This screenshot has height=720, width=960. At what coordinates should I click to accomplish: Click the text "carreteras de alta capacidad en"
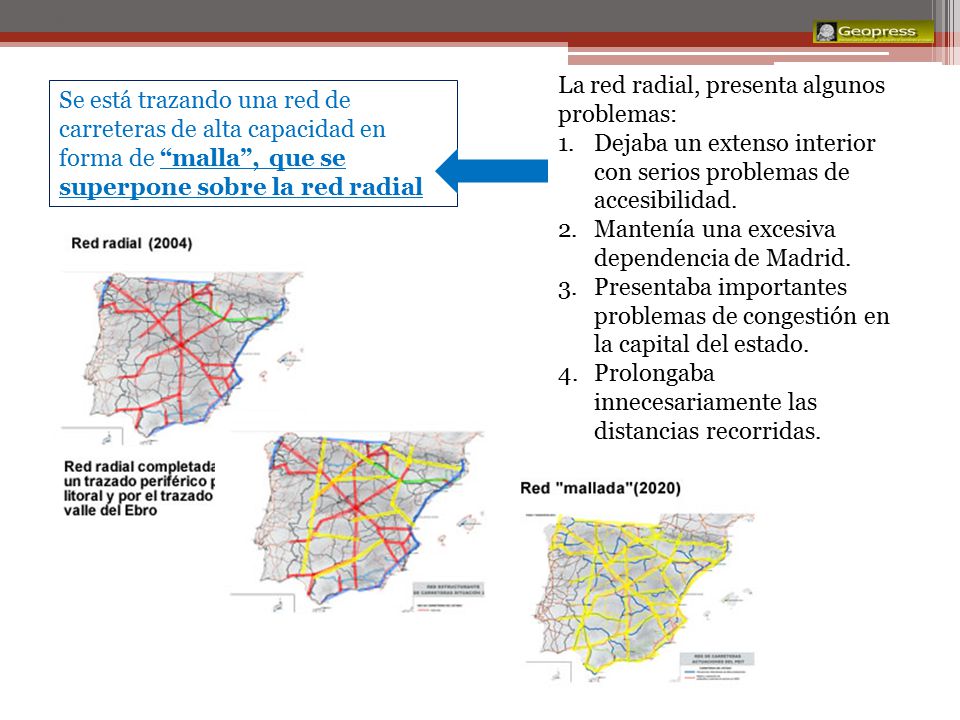click(222, 129)
